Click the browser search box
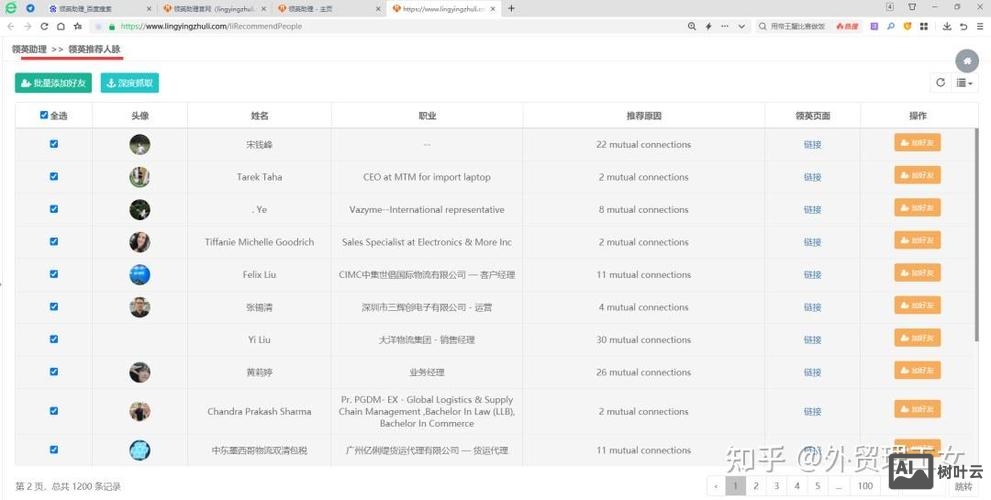The image size is (991, 500). [x=809, y=27]
